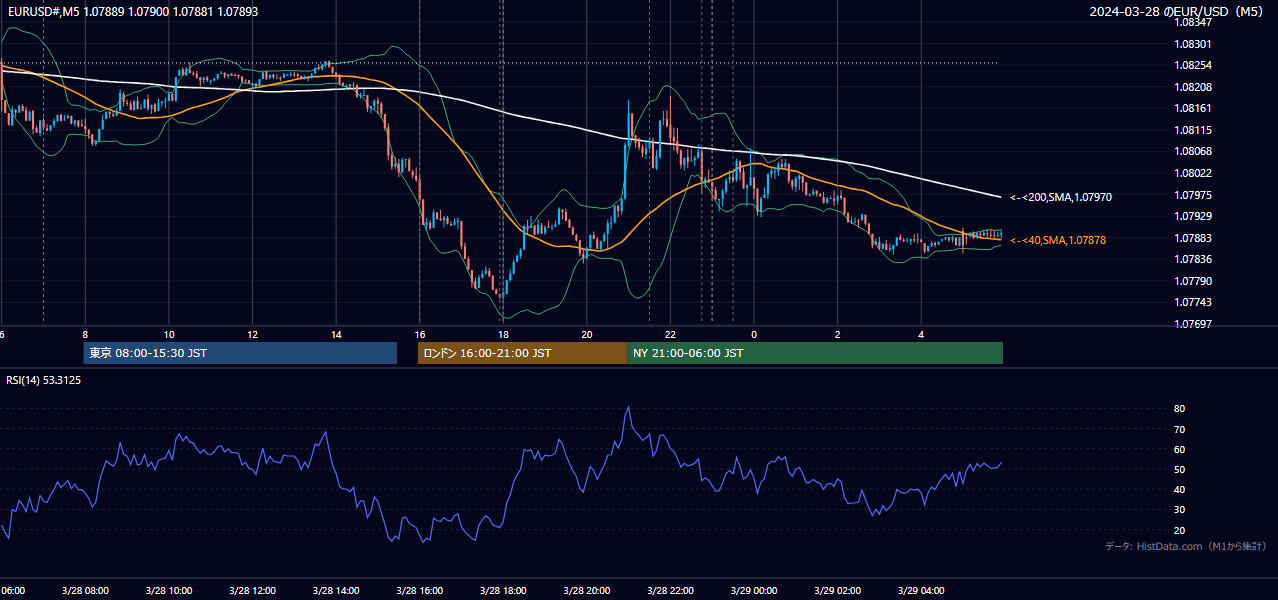This screenshot has height=600, width=1278.
Task: Select the Tokyo 08:00-15:30 JST session bar
Action: click(240, 353)
